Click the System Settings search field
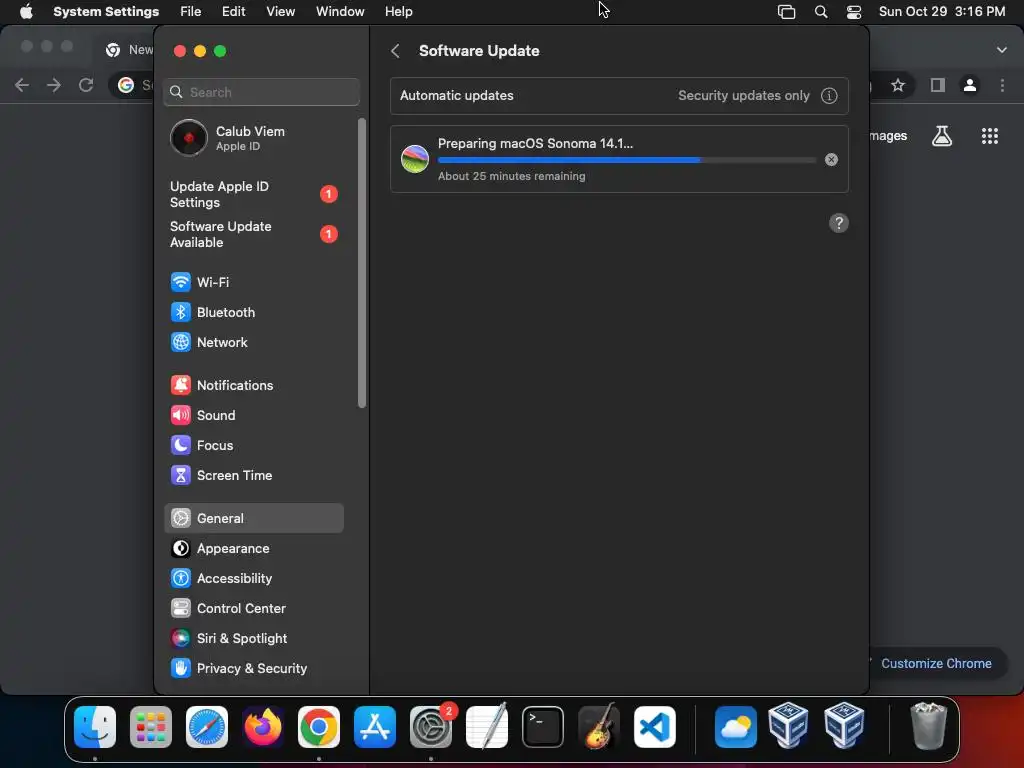 tap(261, 92)
